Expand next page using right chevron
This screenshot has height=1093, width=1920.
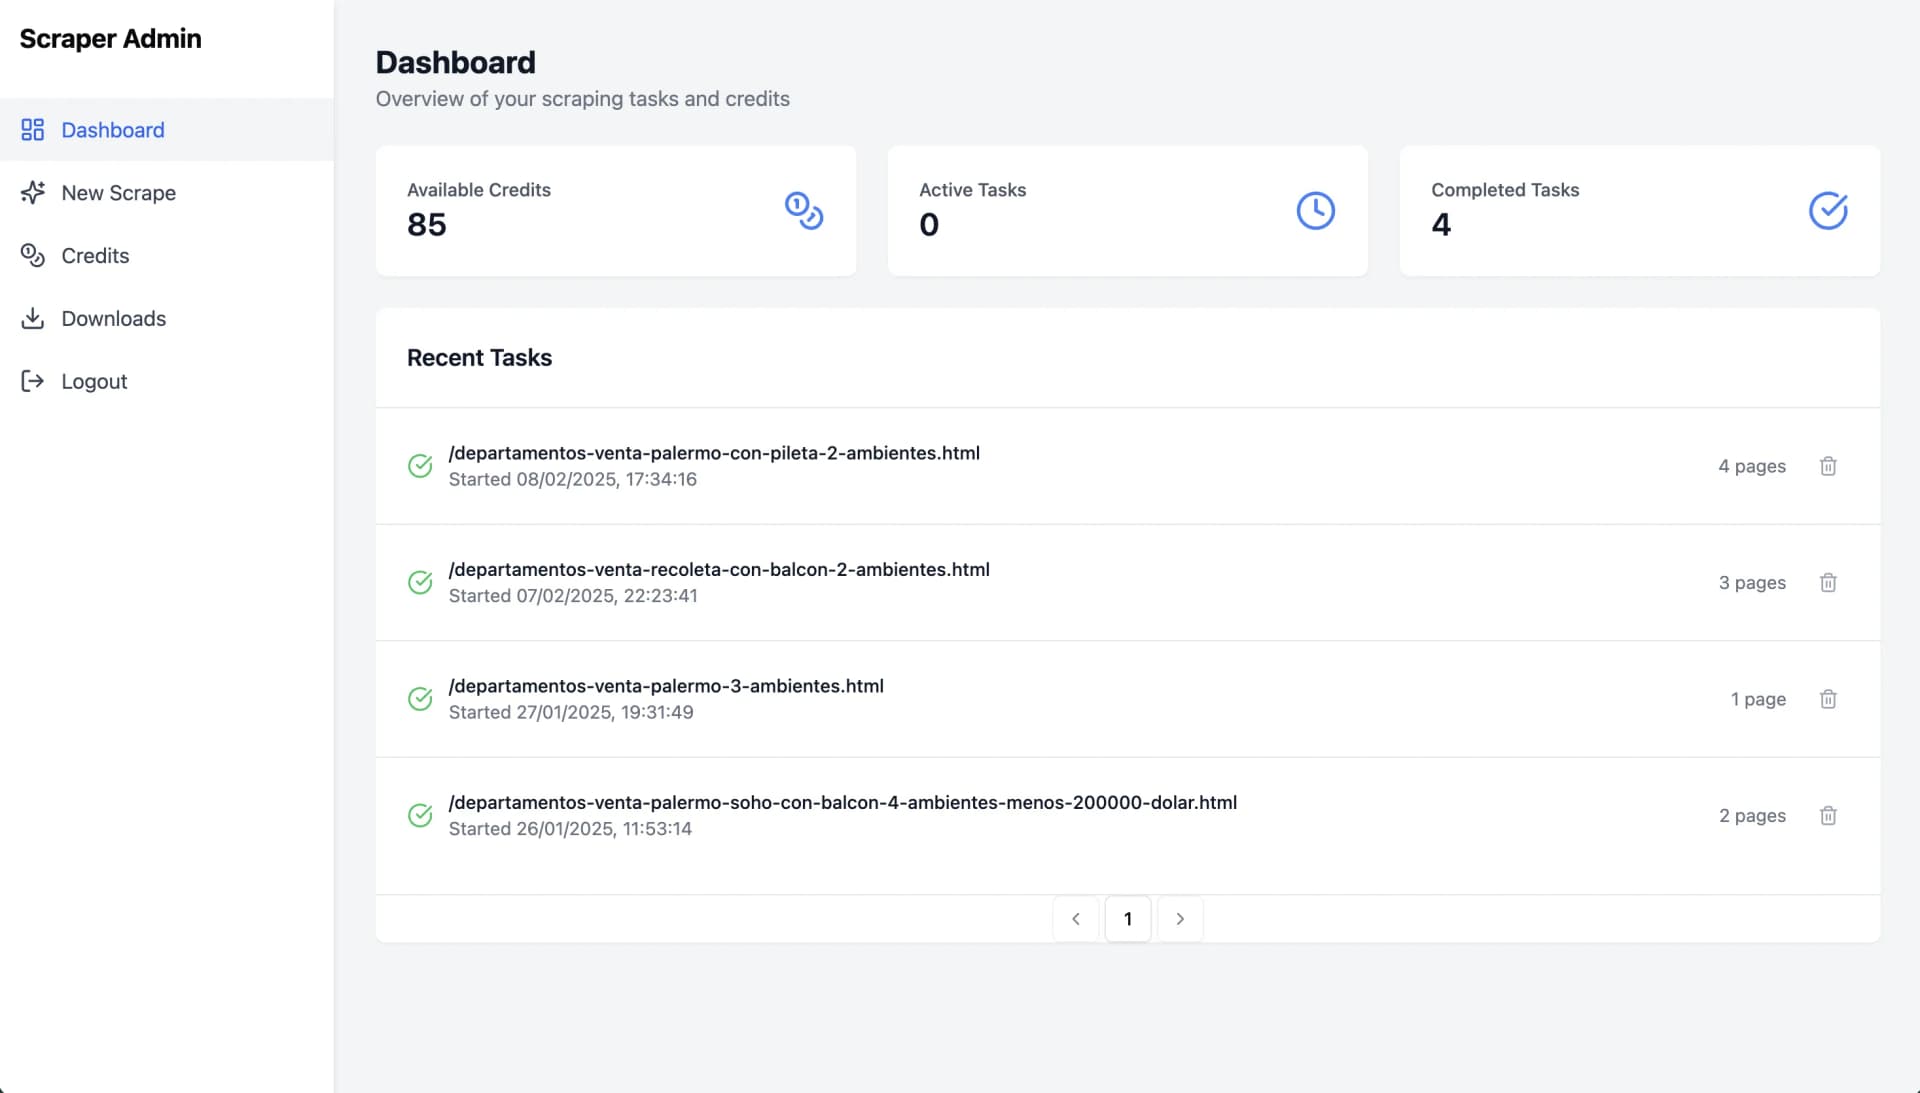click(1180, 919)
